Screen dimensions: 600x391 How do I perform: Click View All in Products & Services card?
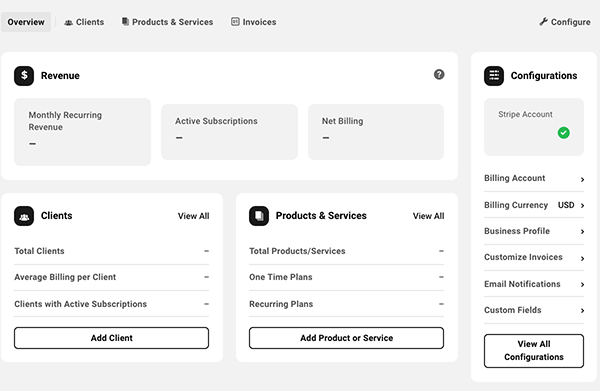pos(429,216)
